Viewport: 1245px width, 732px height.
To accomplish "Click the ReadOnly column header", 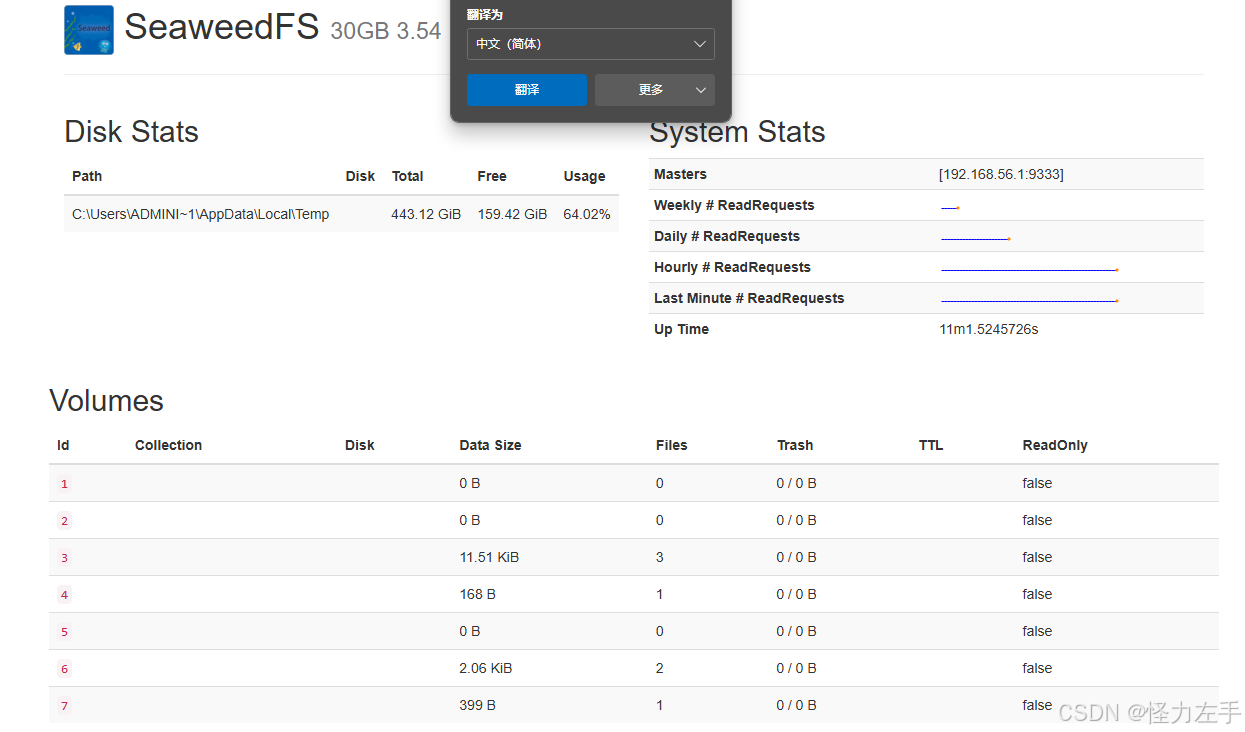I will pos(1055,445).
